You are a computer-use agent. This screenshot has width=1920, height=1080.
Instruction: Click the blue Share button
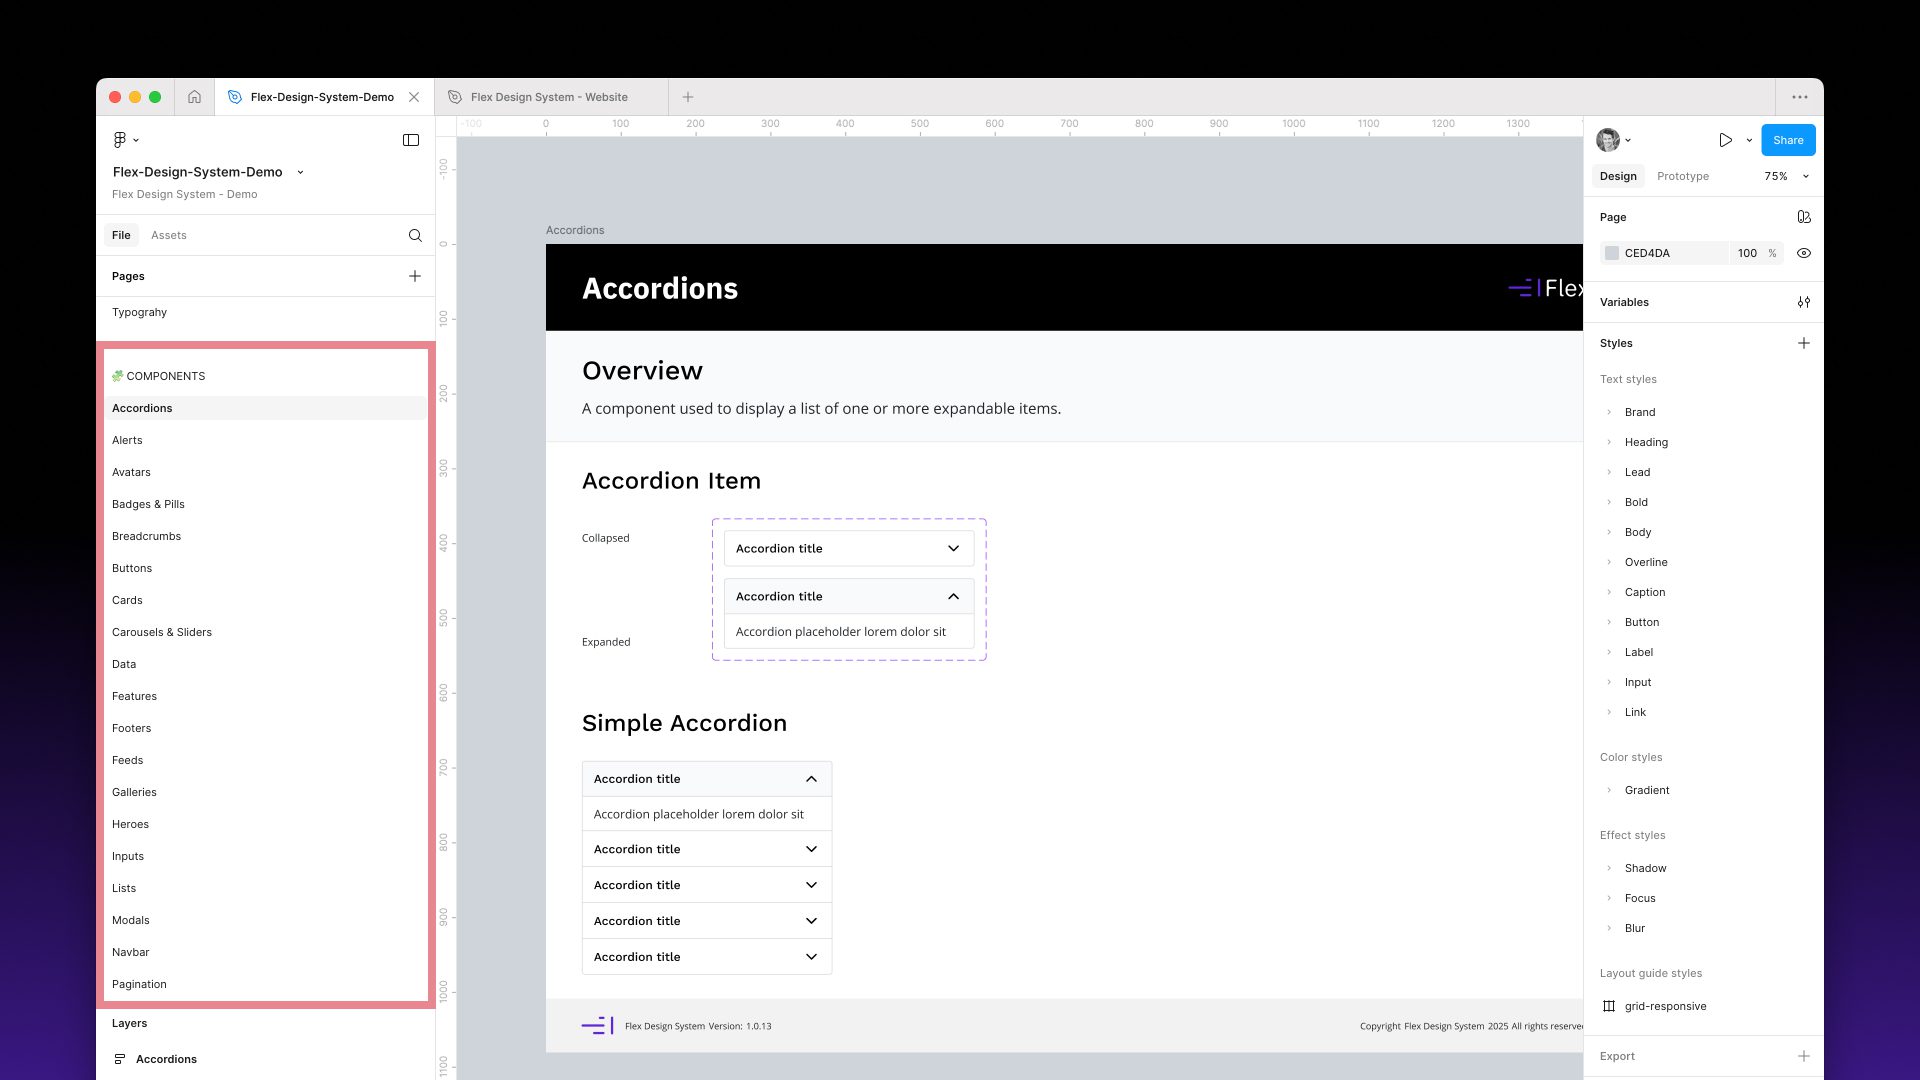point(1788,140)
